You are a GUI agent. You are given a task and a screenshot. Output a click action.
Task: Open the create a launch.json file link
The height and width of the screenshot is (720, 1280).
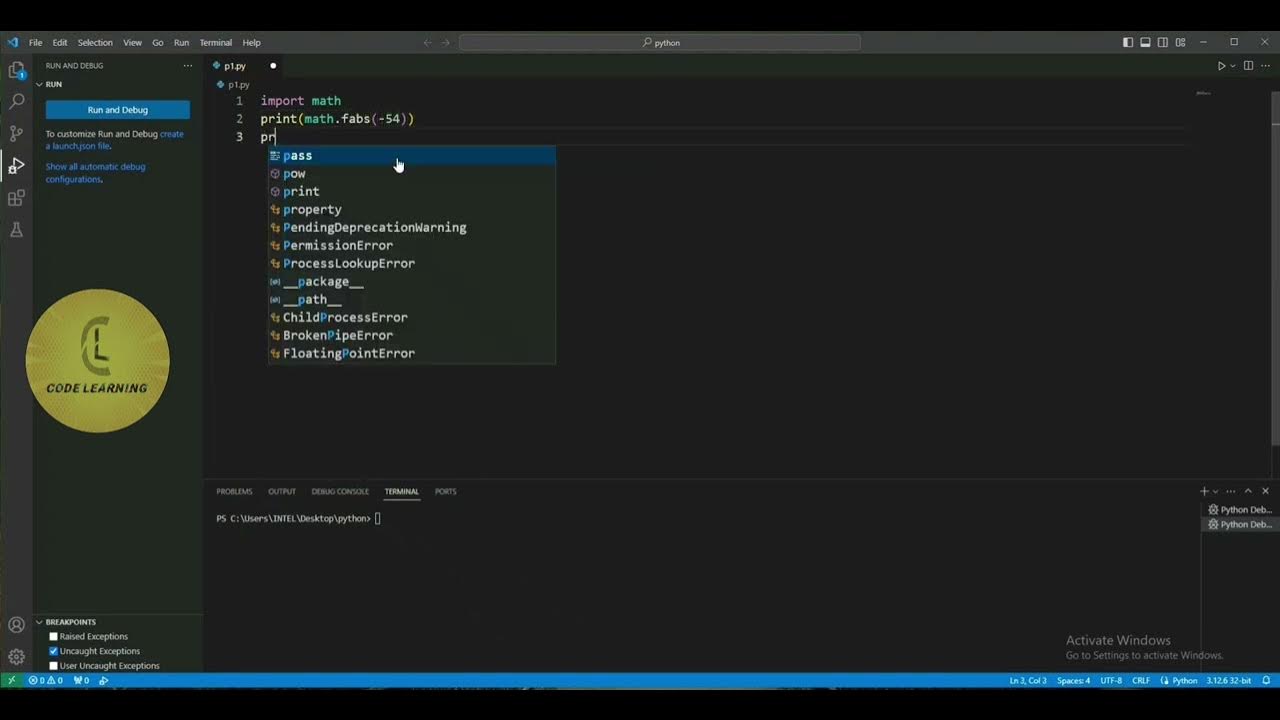[x=115, y=140]
